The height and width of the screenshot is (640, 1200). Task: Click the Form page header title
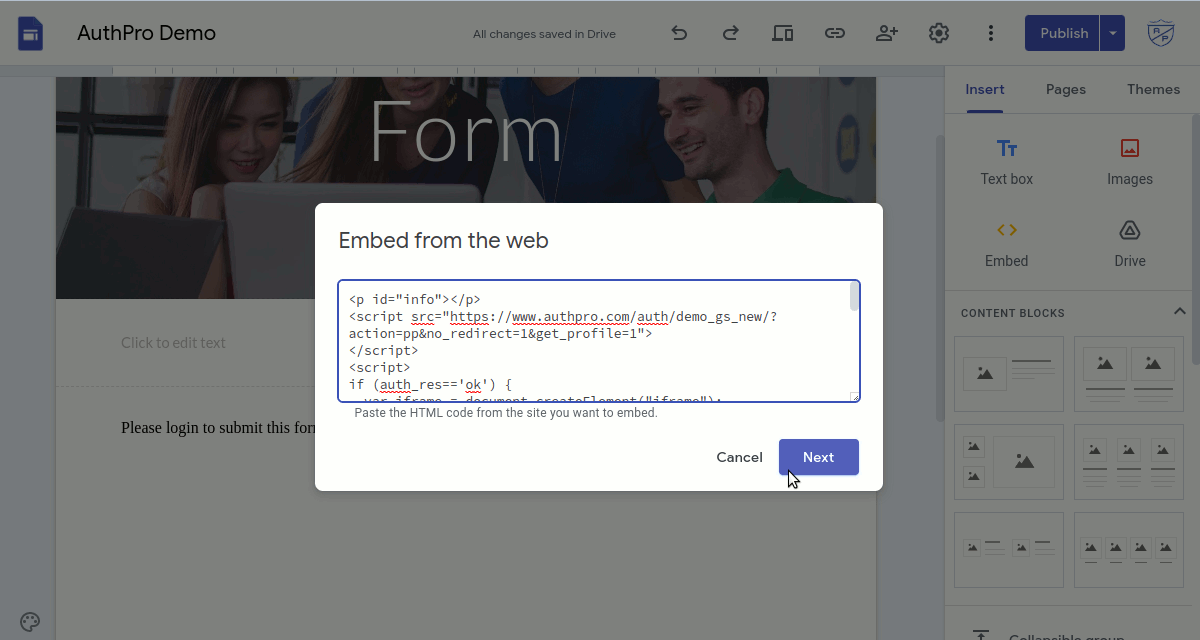(466, 133)
